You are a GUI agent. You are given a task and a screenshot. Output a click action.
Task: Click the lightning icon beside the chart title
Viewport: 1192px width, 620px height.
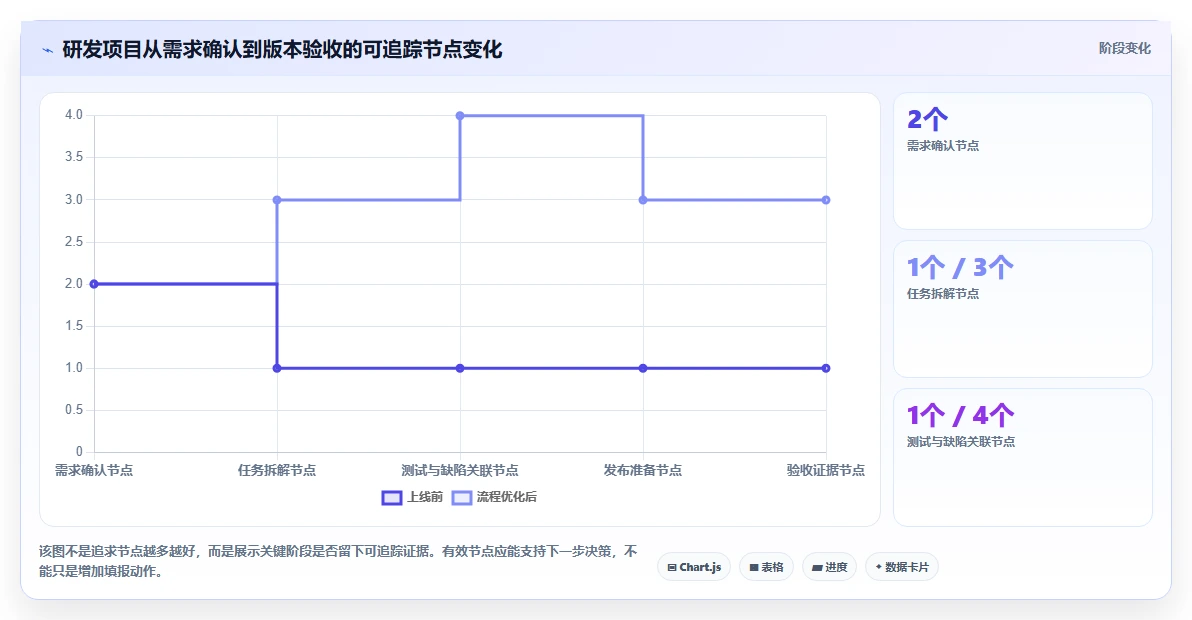48,51
